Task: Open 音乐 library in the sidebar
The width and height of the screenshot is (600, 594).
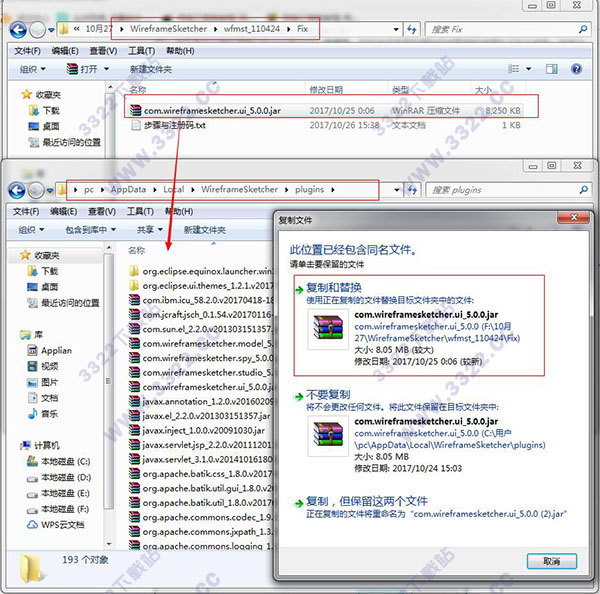Action: coord(43,413)
